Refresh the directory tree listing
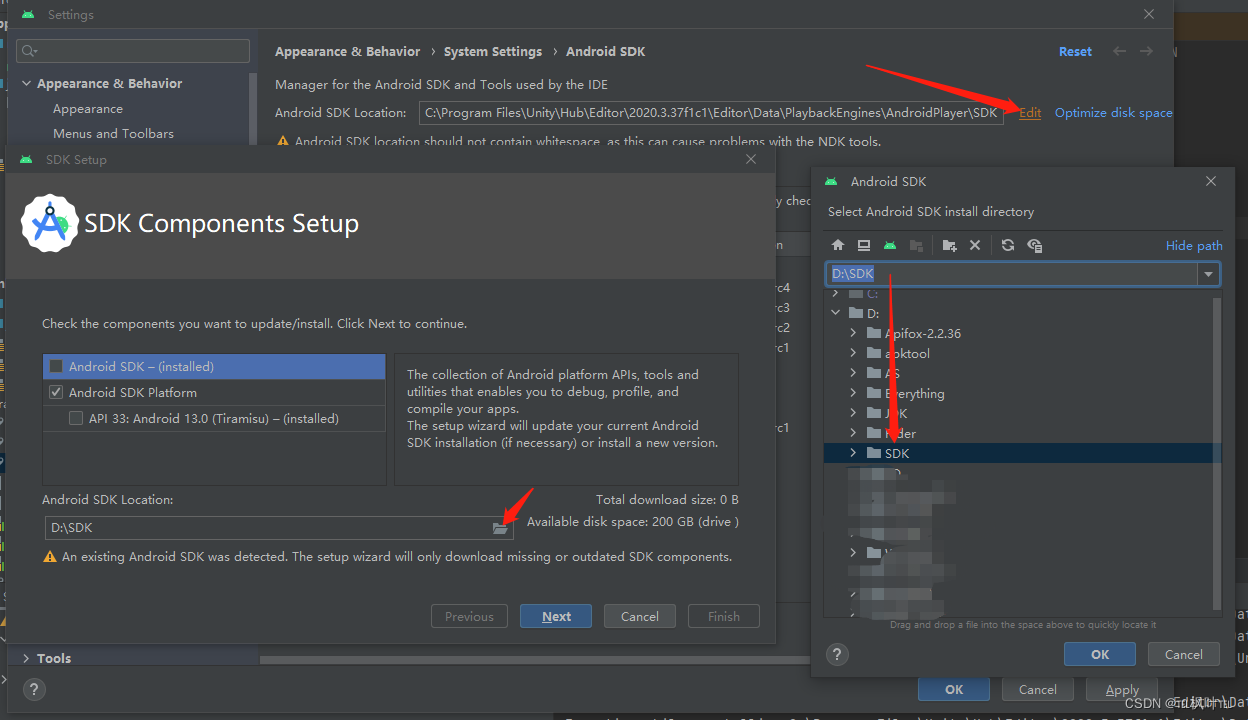This screenshot has height=720, width=1248. point(1008,245)
